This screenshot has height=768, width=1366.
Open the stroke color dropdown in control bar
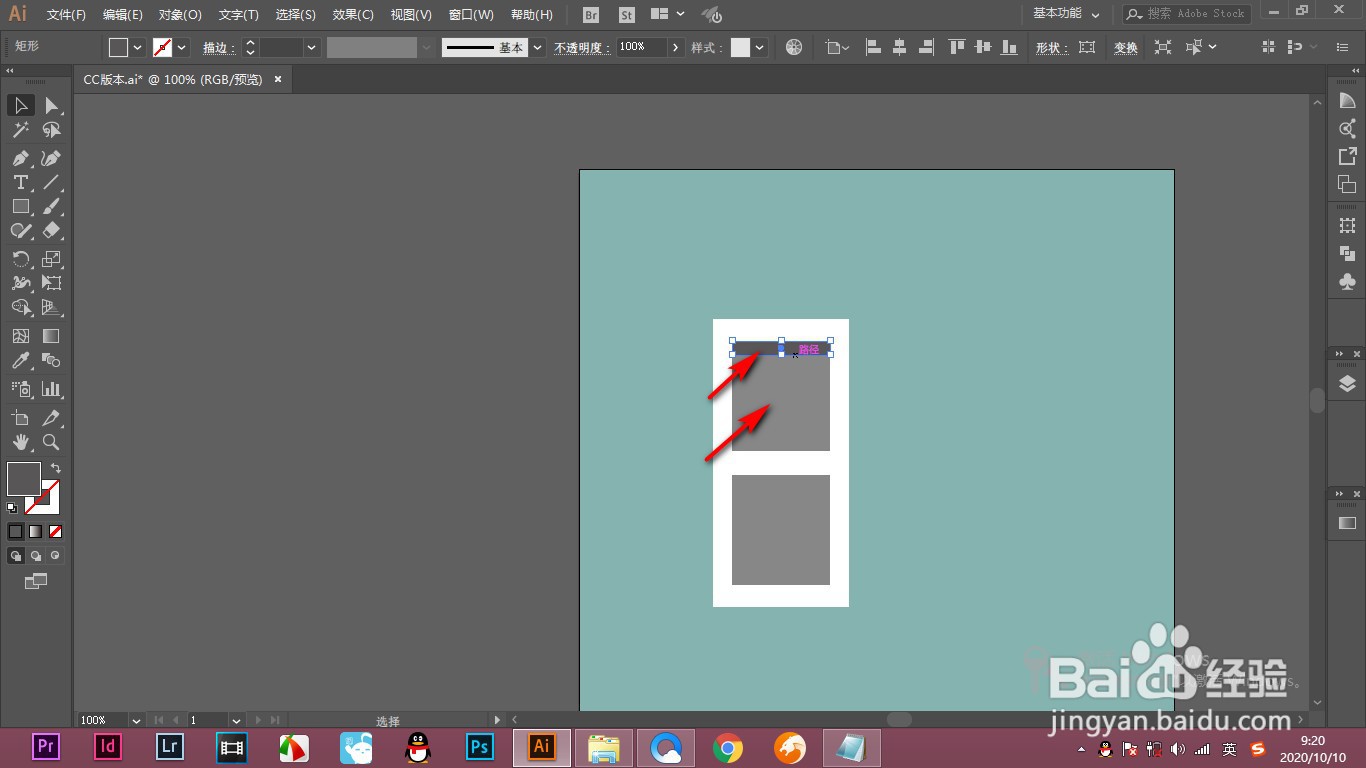(182, 47)
